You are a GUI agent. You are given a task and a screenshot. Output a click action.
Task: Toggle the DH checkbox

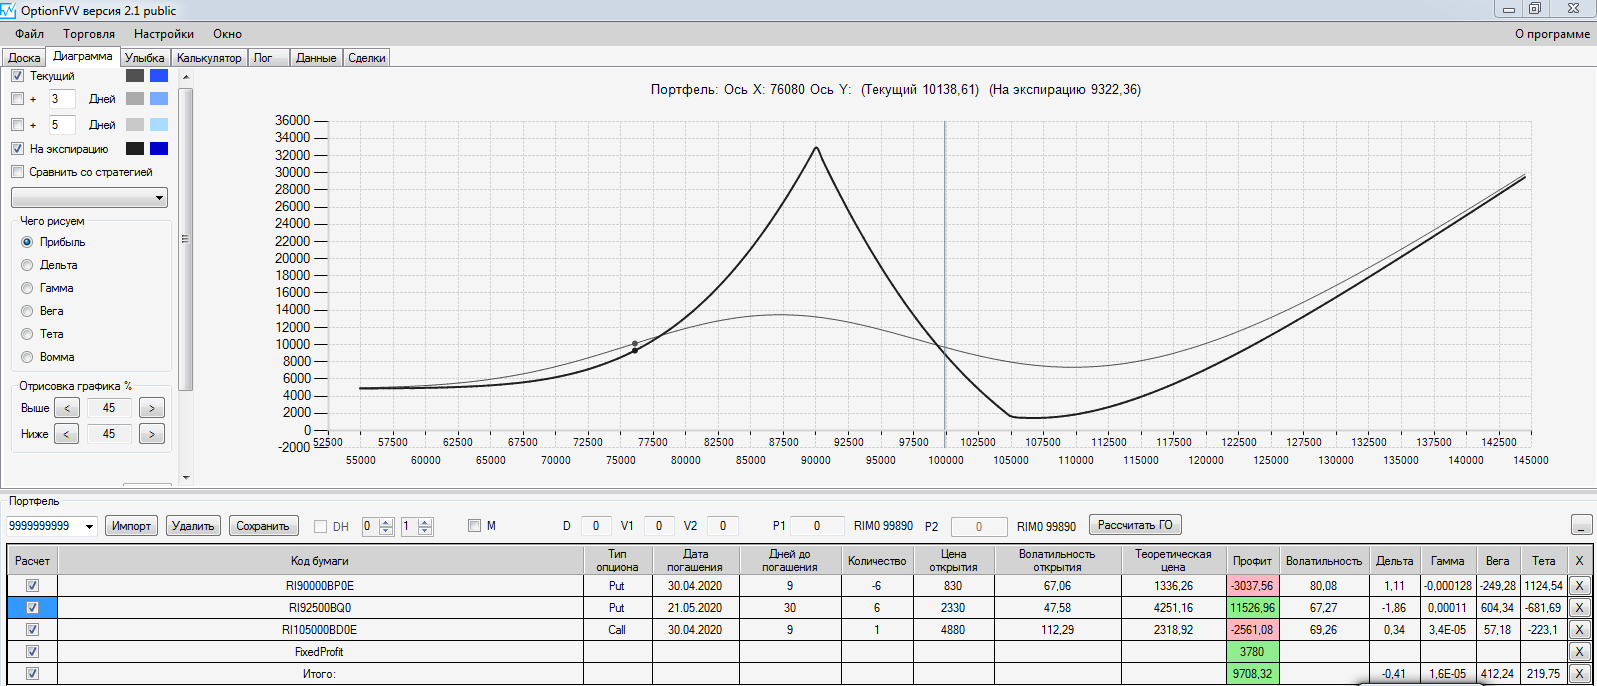click(x=321, y=526)
